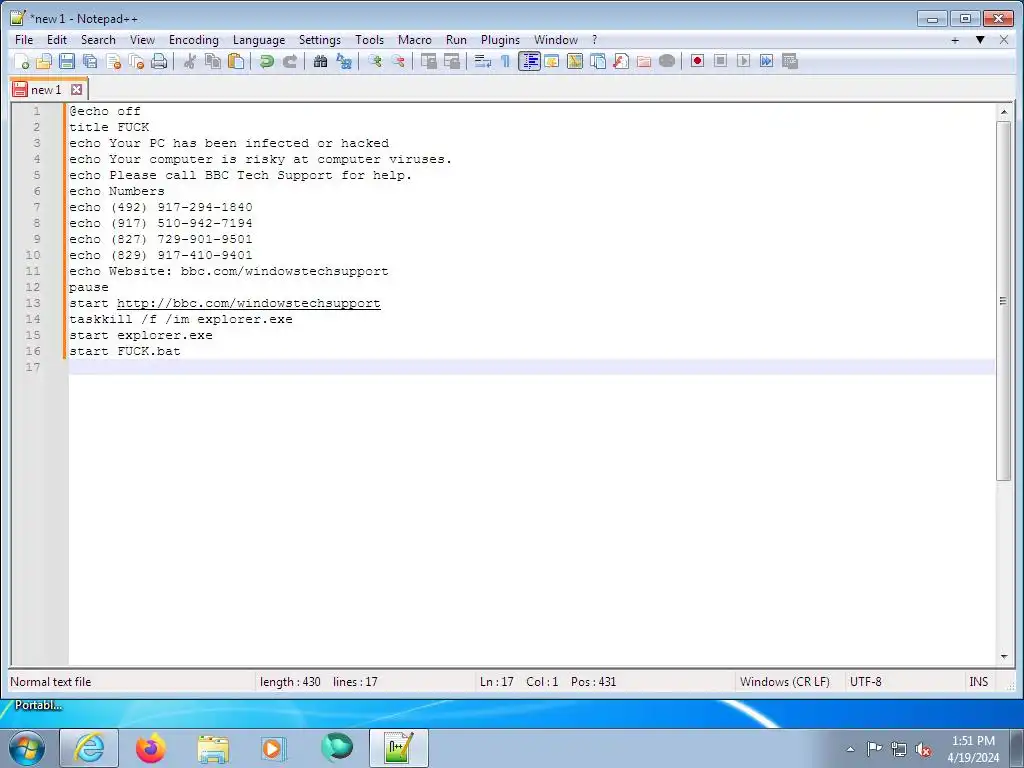The height and width of the screenshot is (768, 1024).
Task: Click the Copy toolbar icon
Action: (213, 61)
